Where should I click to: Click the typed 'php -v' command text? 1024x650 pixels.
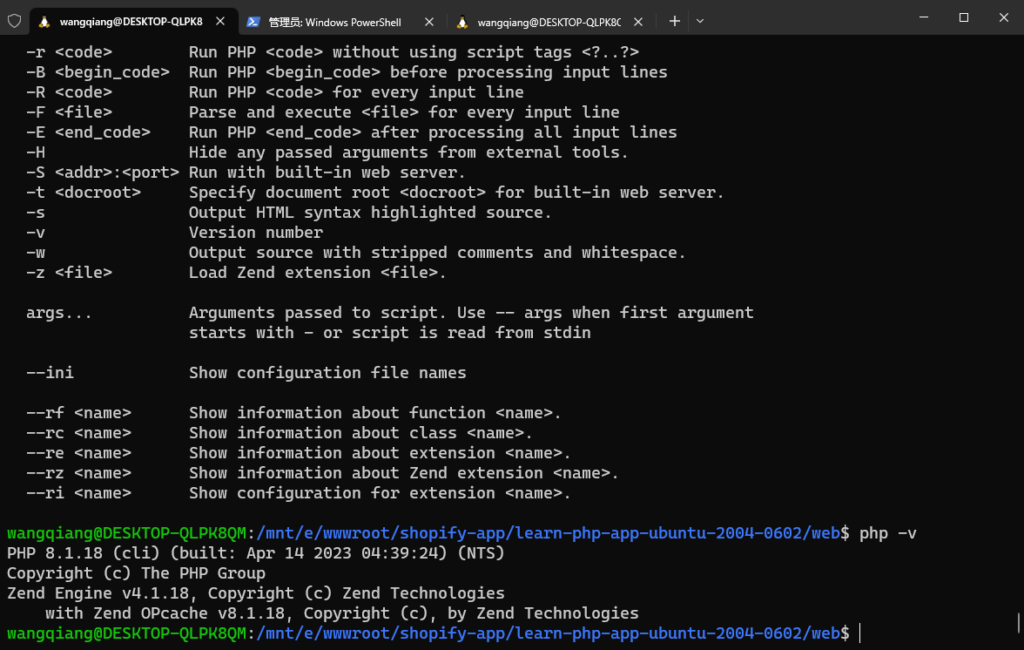point(890,532)
